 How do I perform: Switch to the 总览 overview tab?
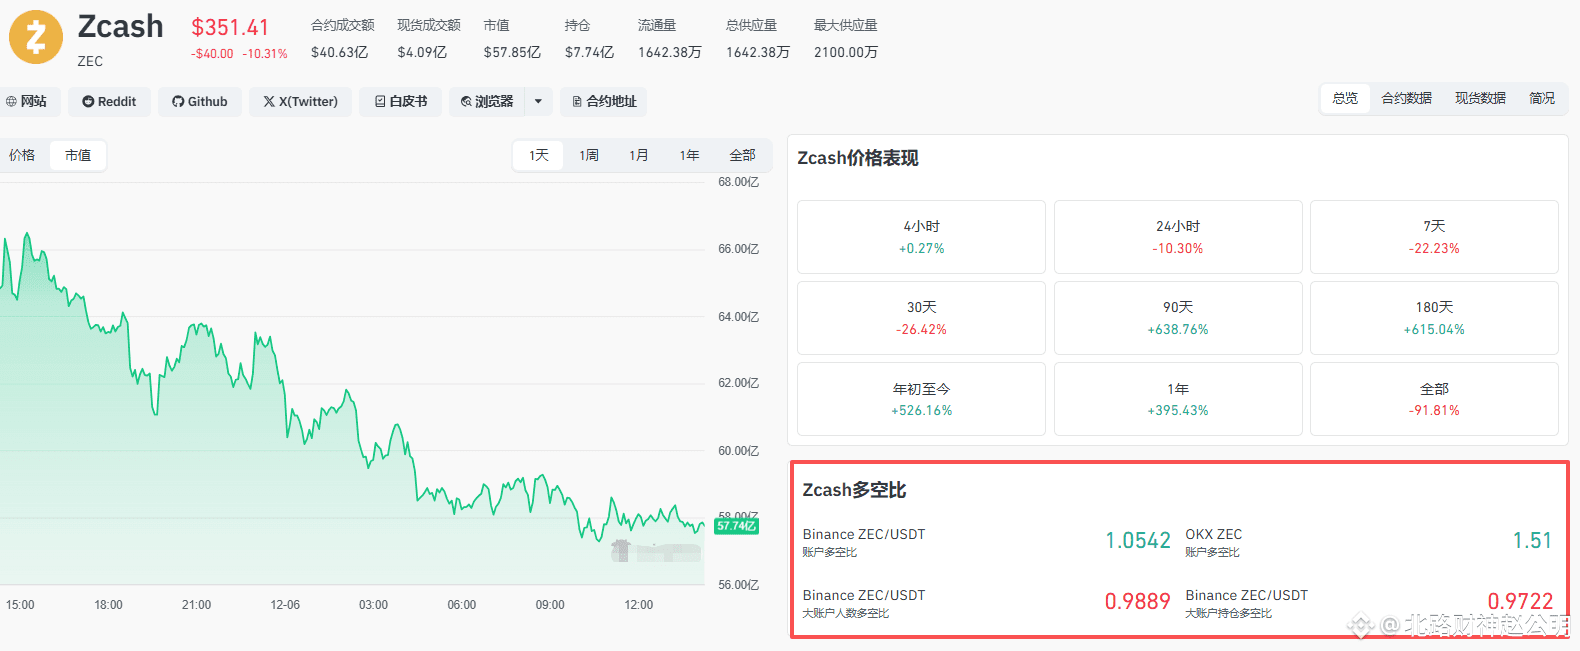pos(1345,98)
